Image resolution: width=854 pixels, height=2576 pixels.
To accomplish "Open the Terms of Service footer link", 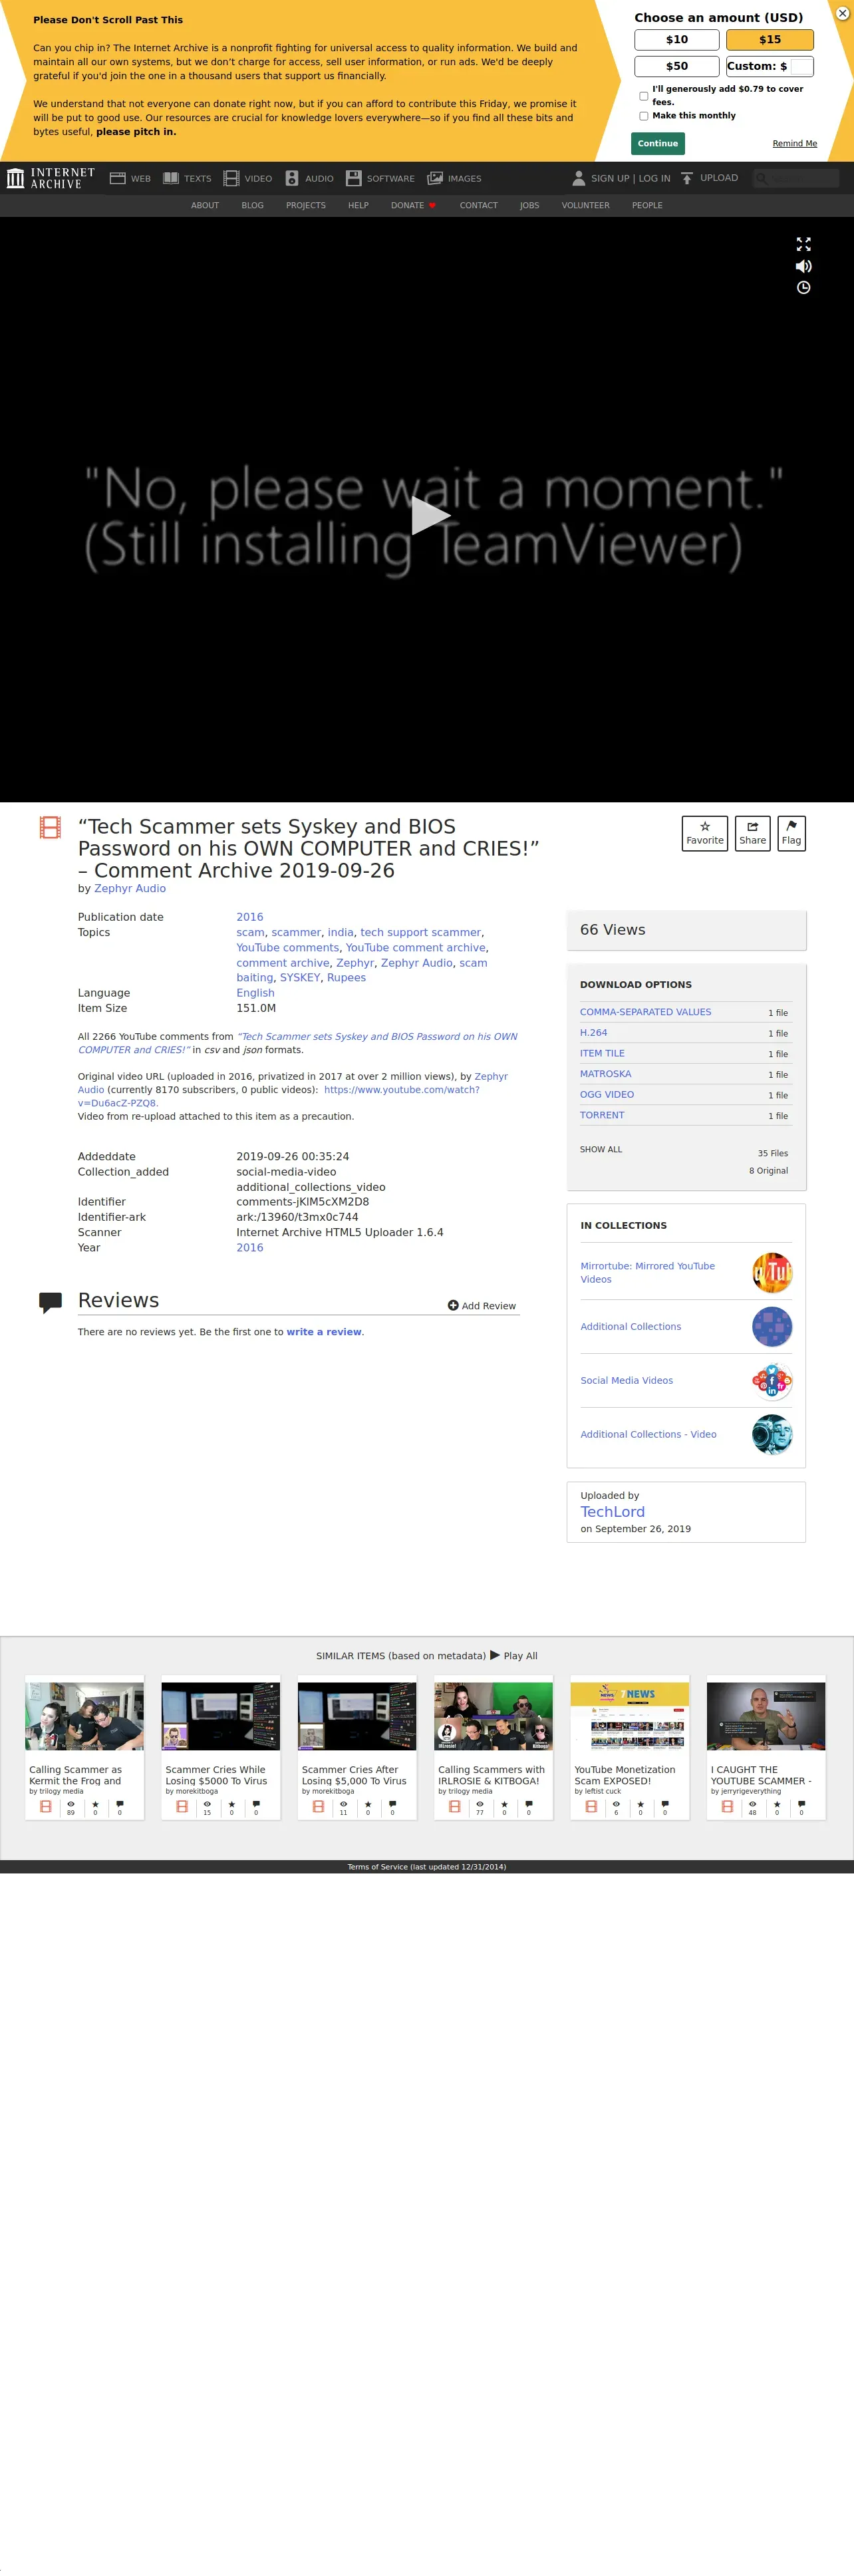I will 426,1867.
